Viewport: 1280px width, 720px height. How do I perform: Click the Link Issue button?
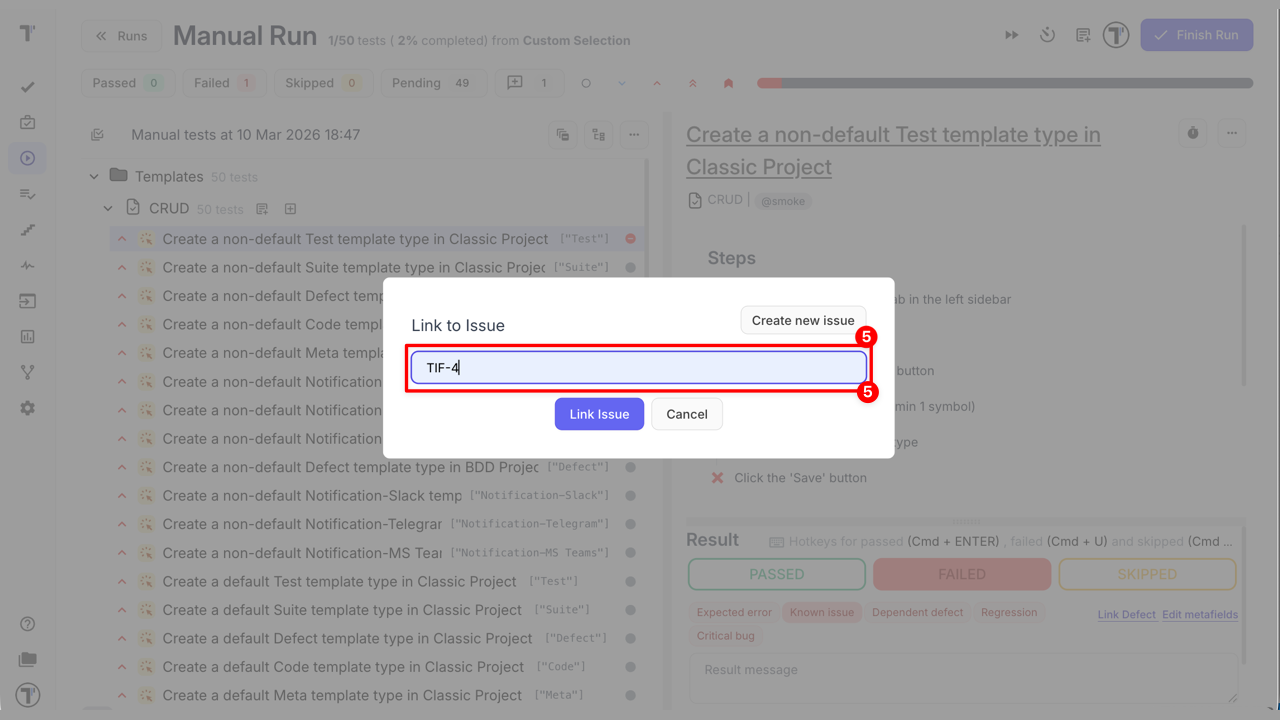(x=599, y=413)
